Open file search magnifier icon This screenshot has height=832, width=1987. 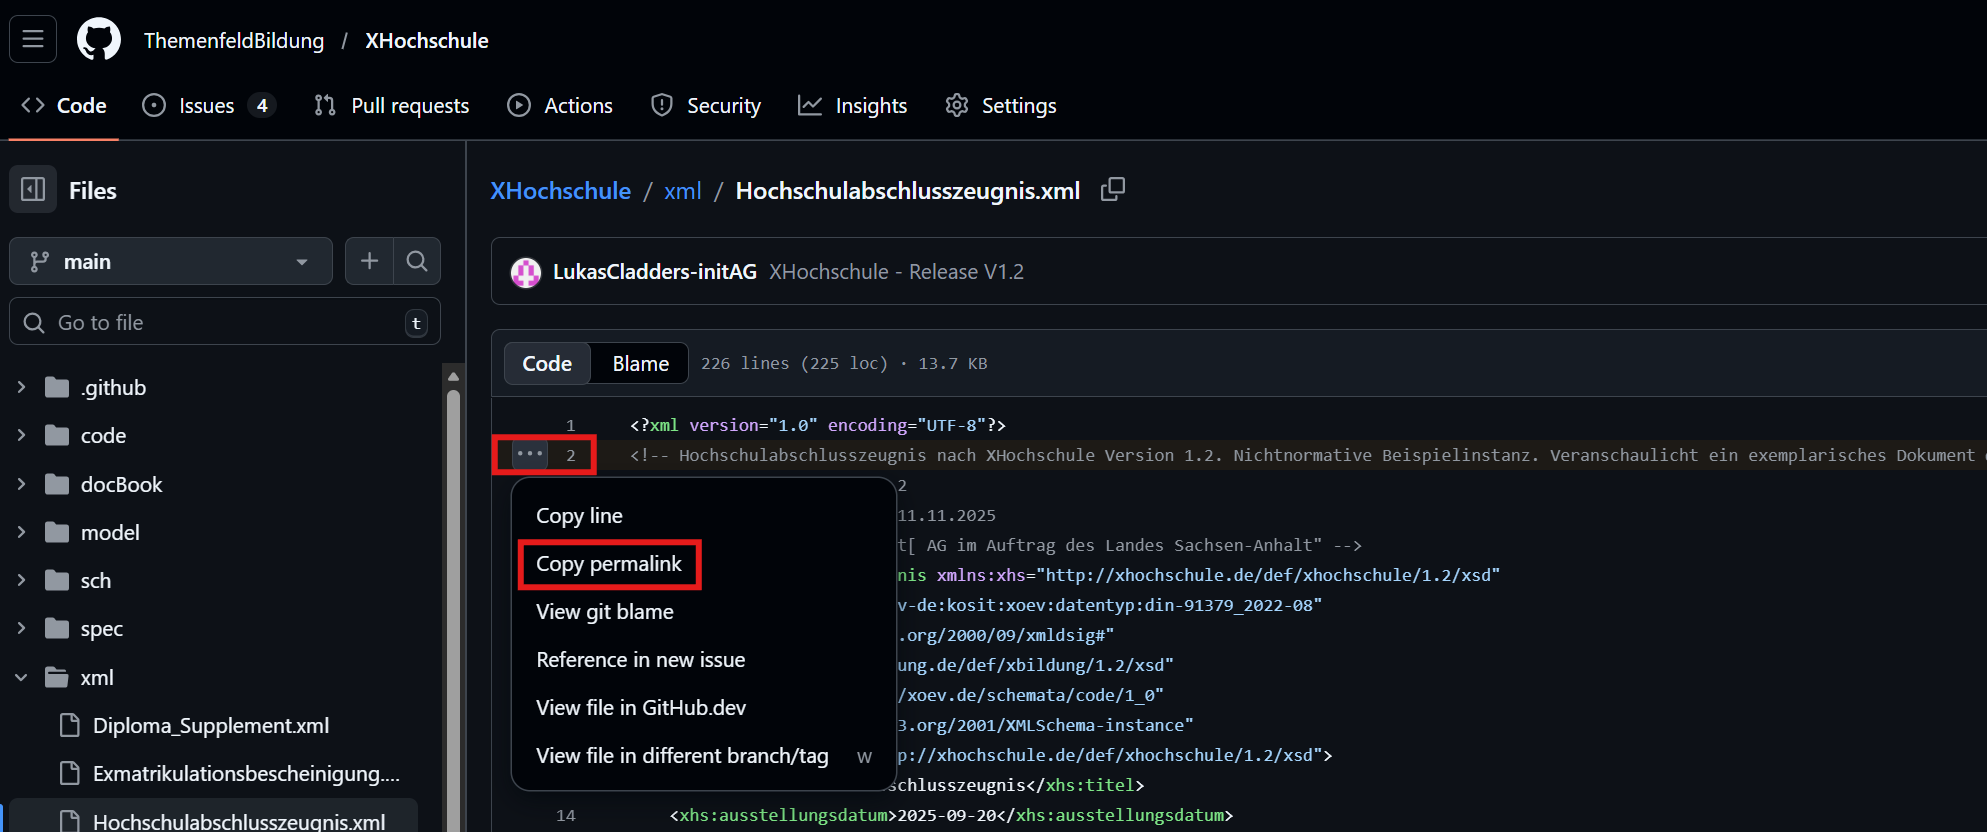click(x=417, y=261)
